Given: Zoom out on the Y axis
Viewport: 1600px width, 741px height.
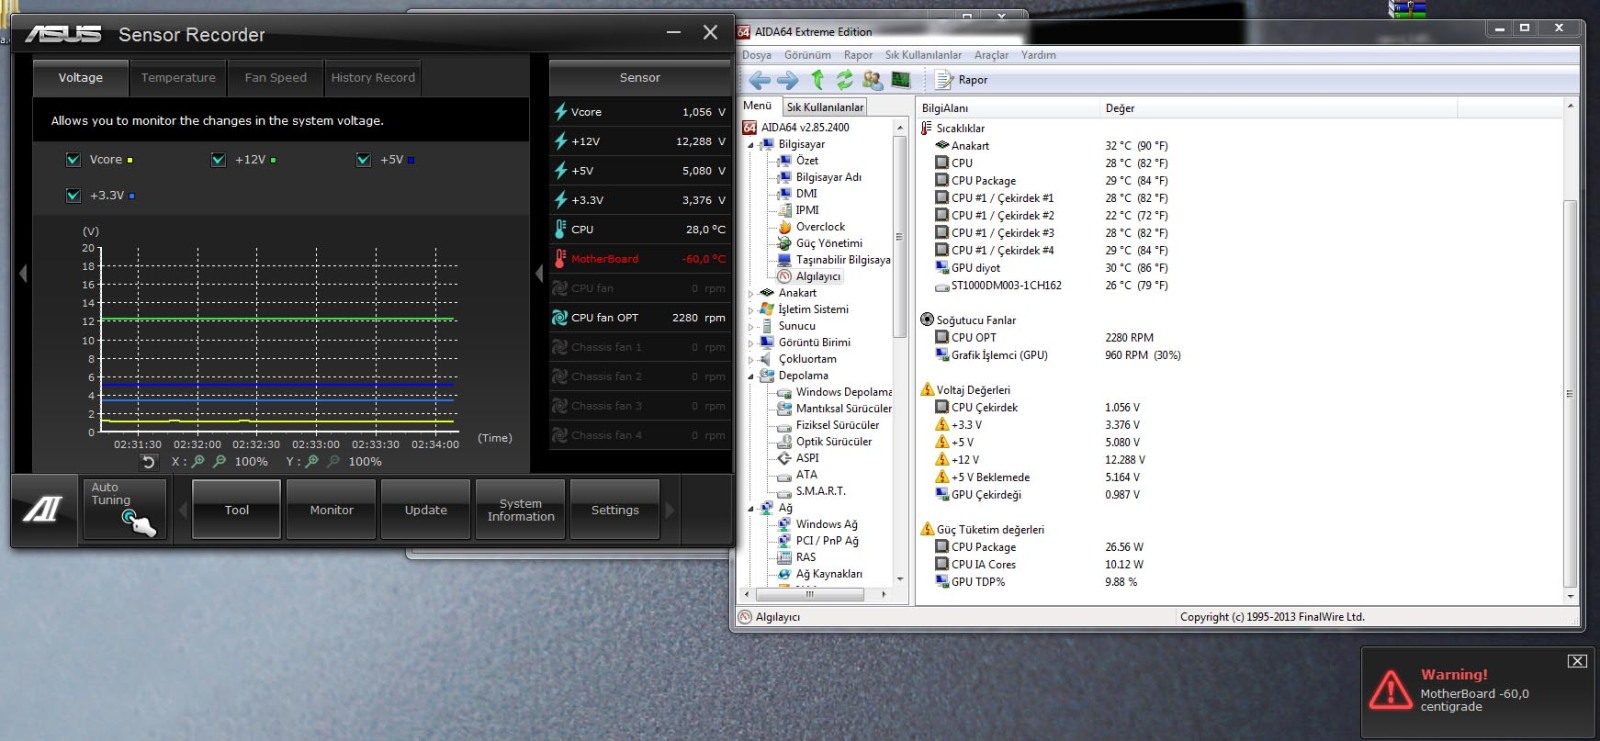Looking at the screenshot, I should coord(334,461).
